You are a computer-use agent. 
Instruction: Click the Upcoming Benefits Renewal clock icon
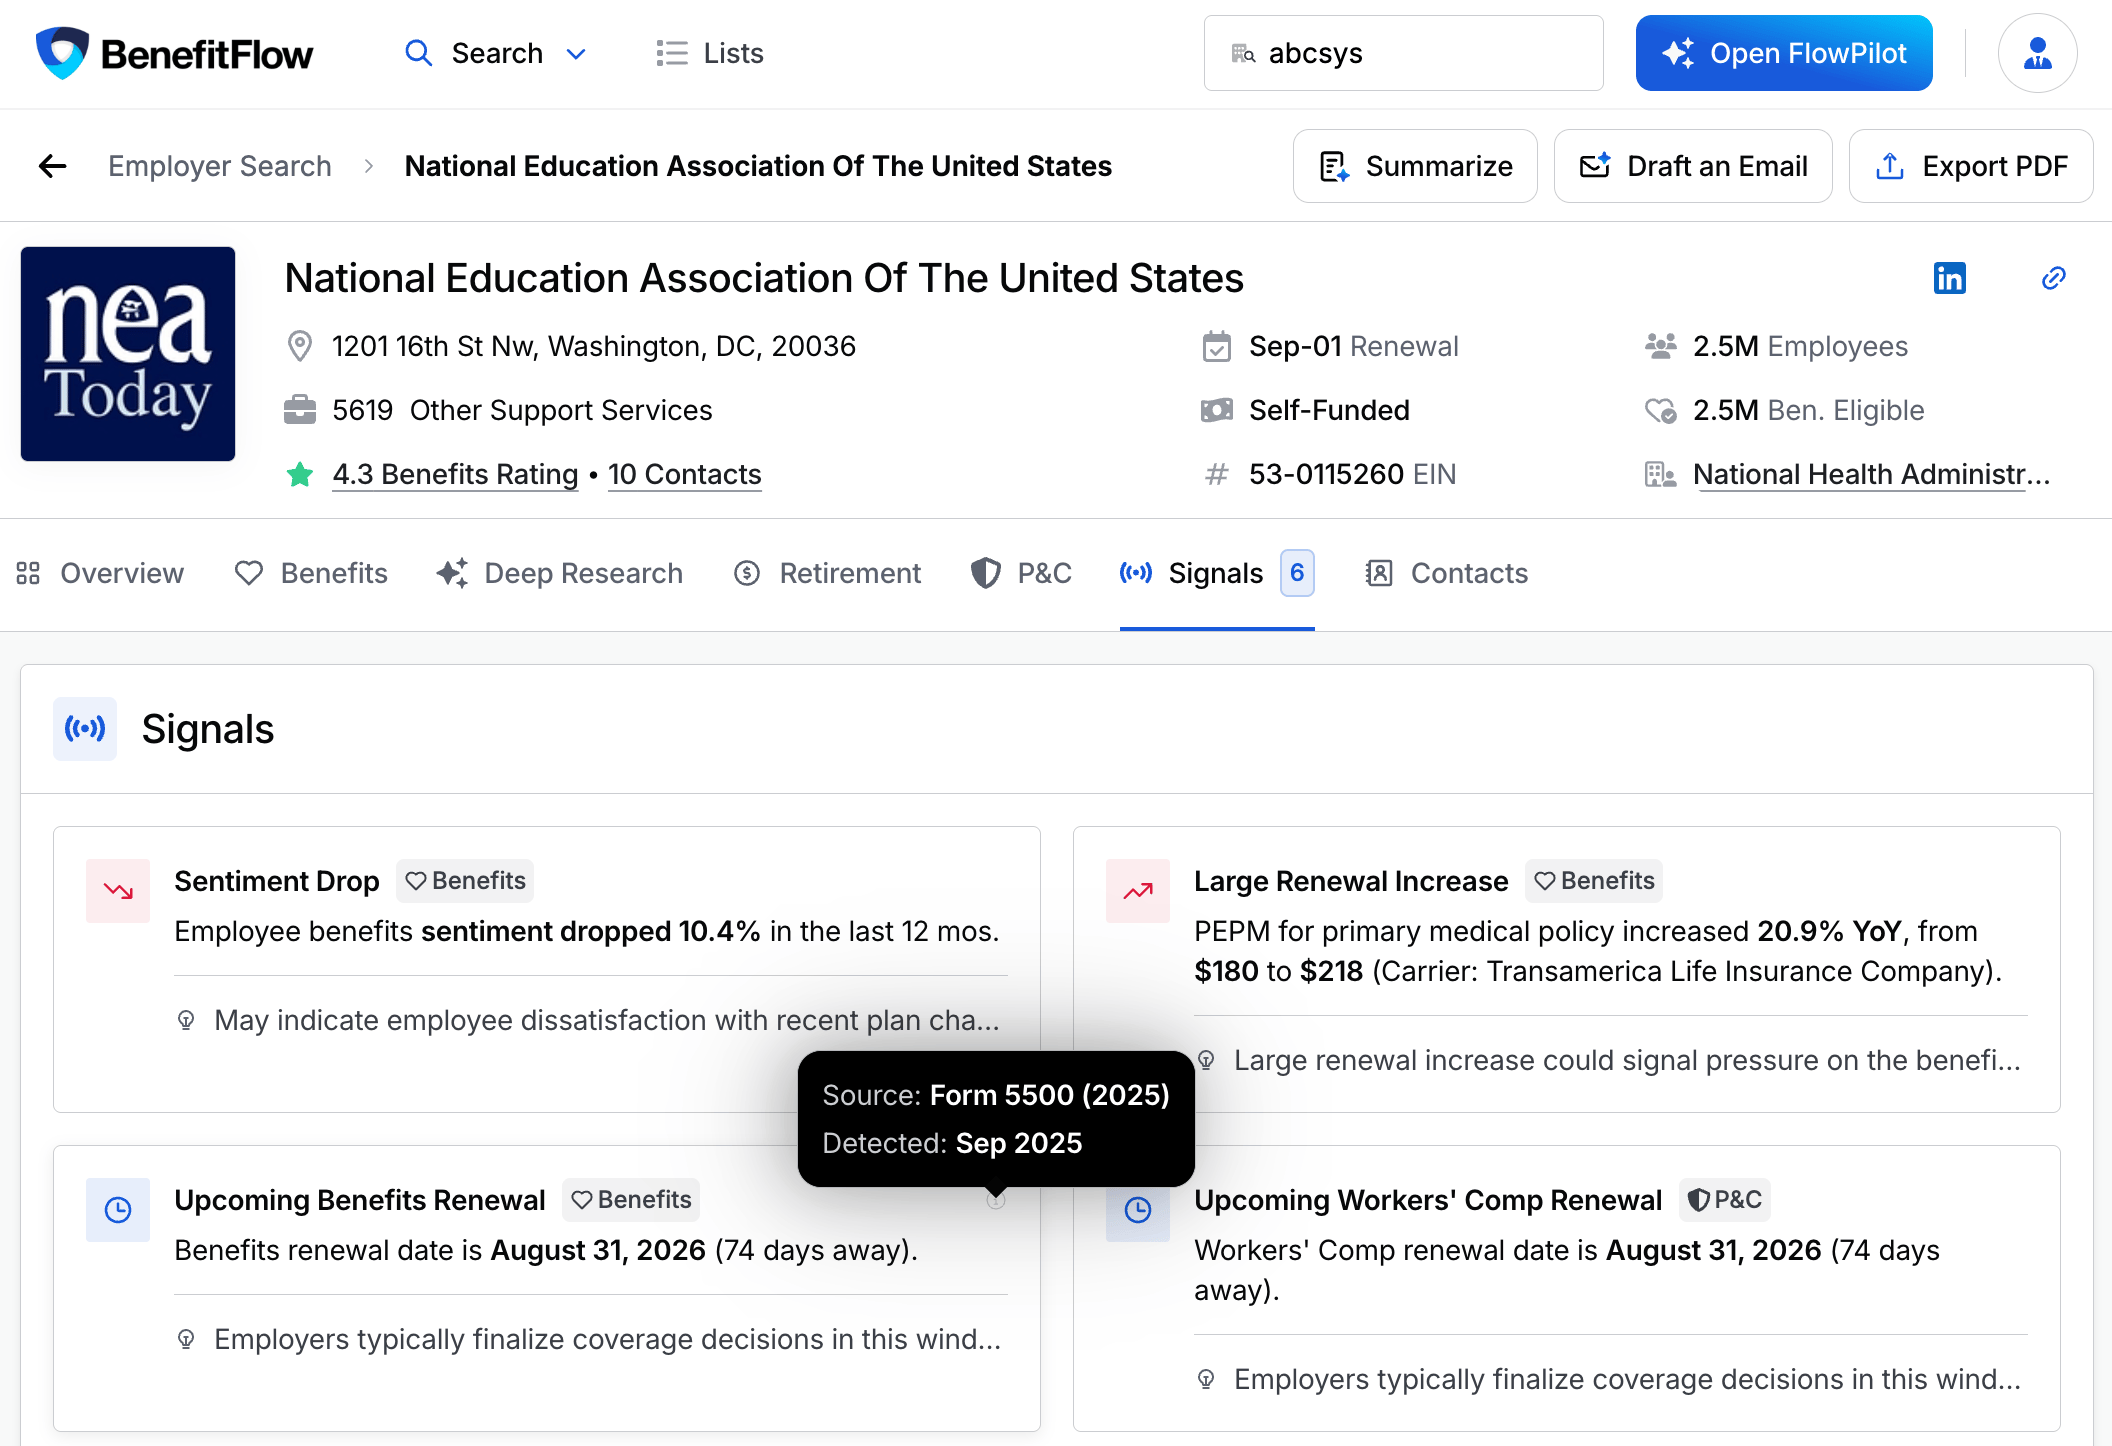tap(118, 1210)
